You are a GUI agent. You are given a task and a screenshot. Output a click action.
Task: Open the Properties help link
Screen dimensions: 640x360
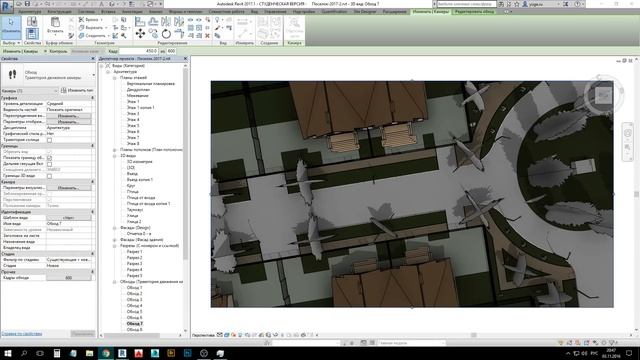click(22, 334)
